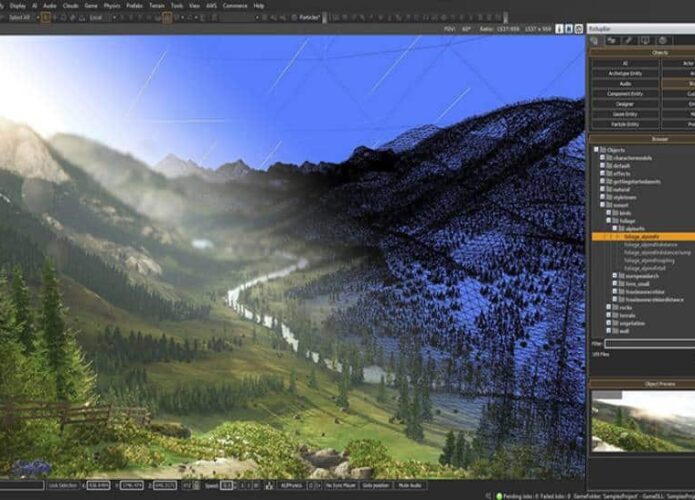The height and width of the screenshot is (500, 695).
Task: Click the X coordinate field
Action: 98,486
